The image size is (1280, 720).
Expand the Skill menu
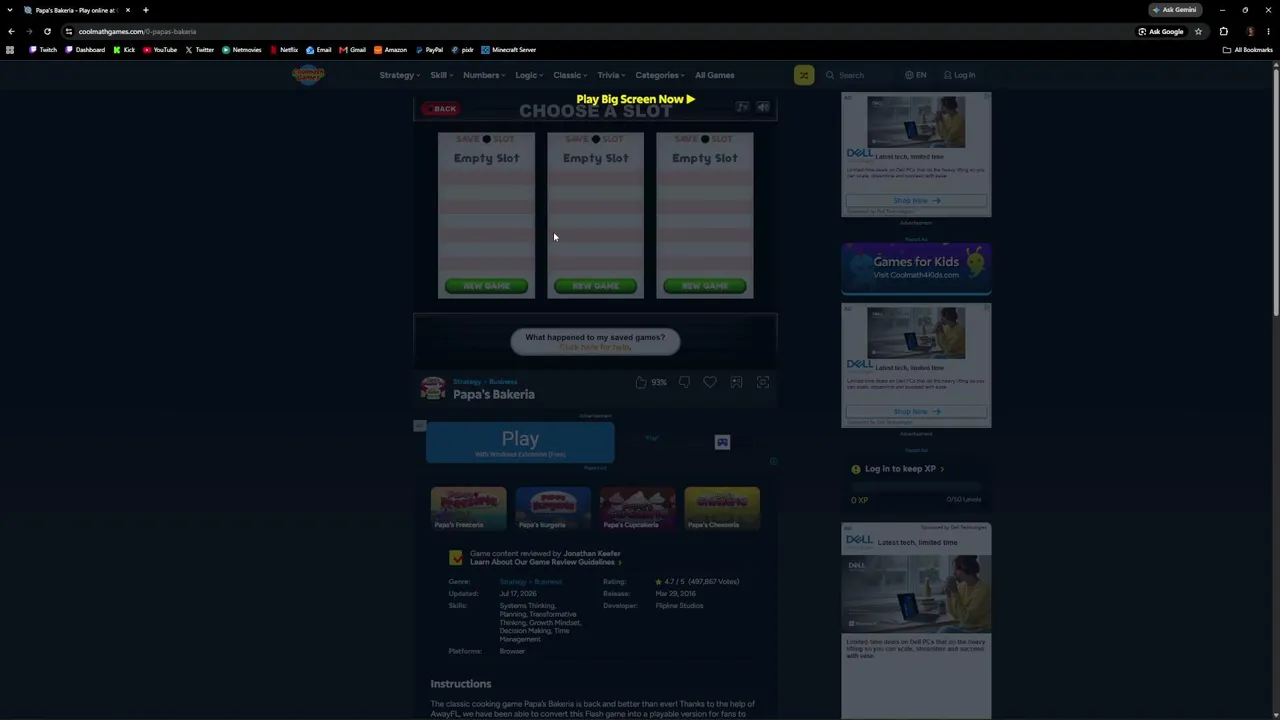click(442, 75)
